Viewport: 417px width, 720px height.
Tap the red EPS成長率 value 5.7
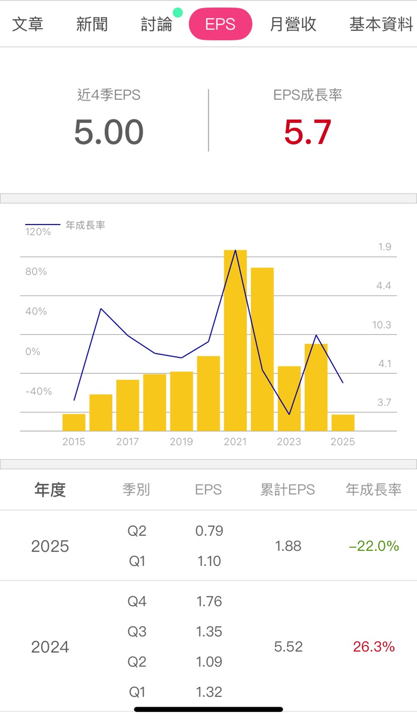pos(307,132)
